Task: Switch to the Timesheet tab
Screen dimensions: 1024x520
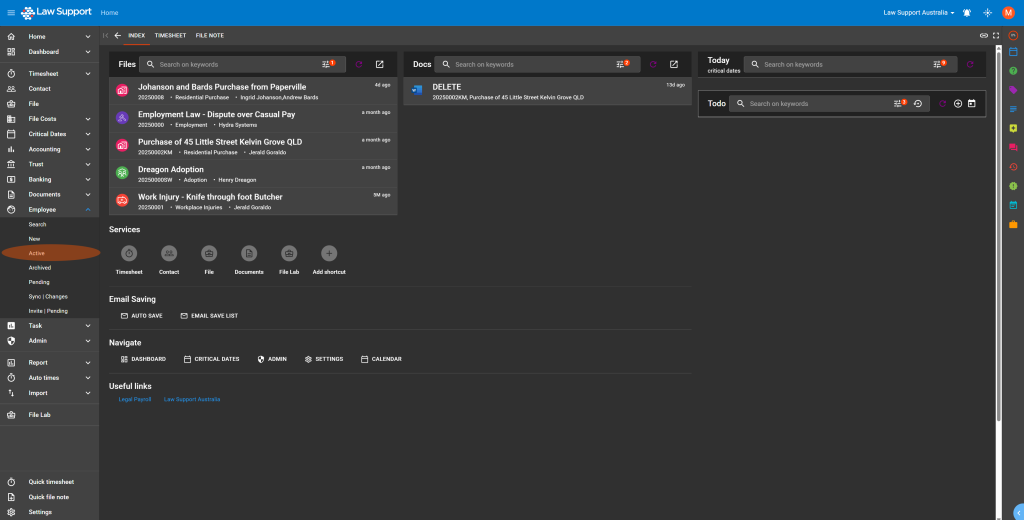Action: [170, 35]
